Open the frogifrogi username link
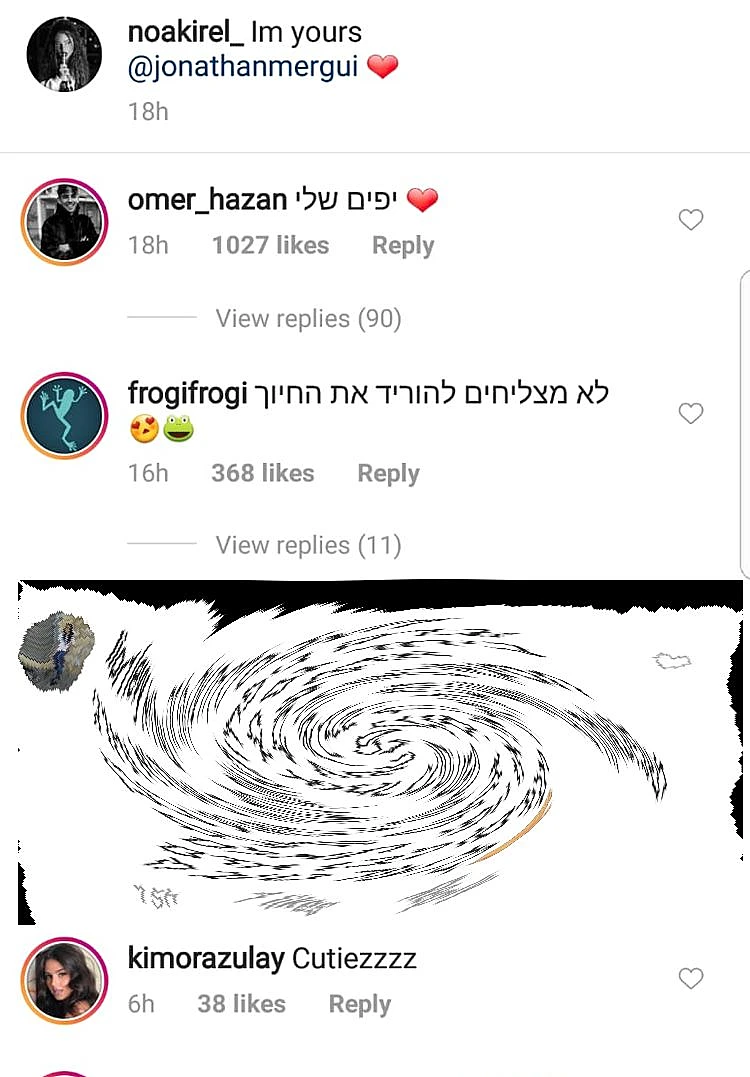750x1077 pixels. [x=188, y=394]
